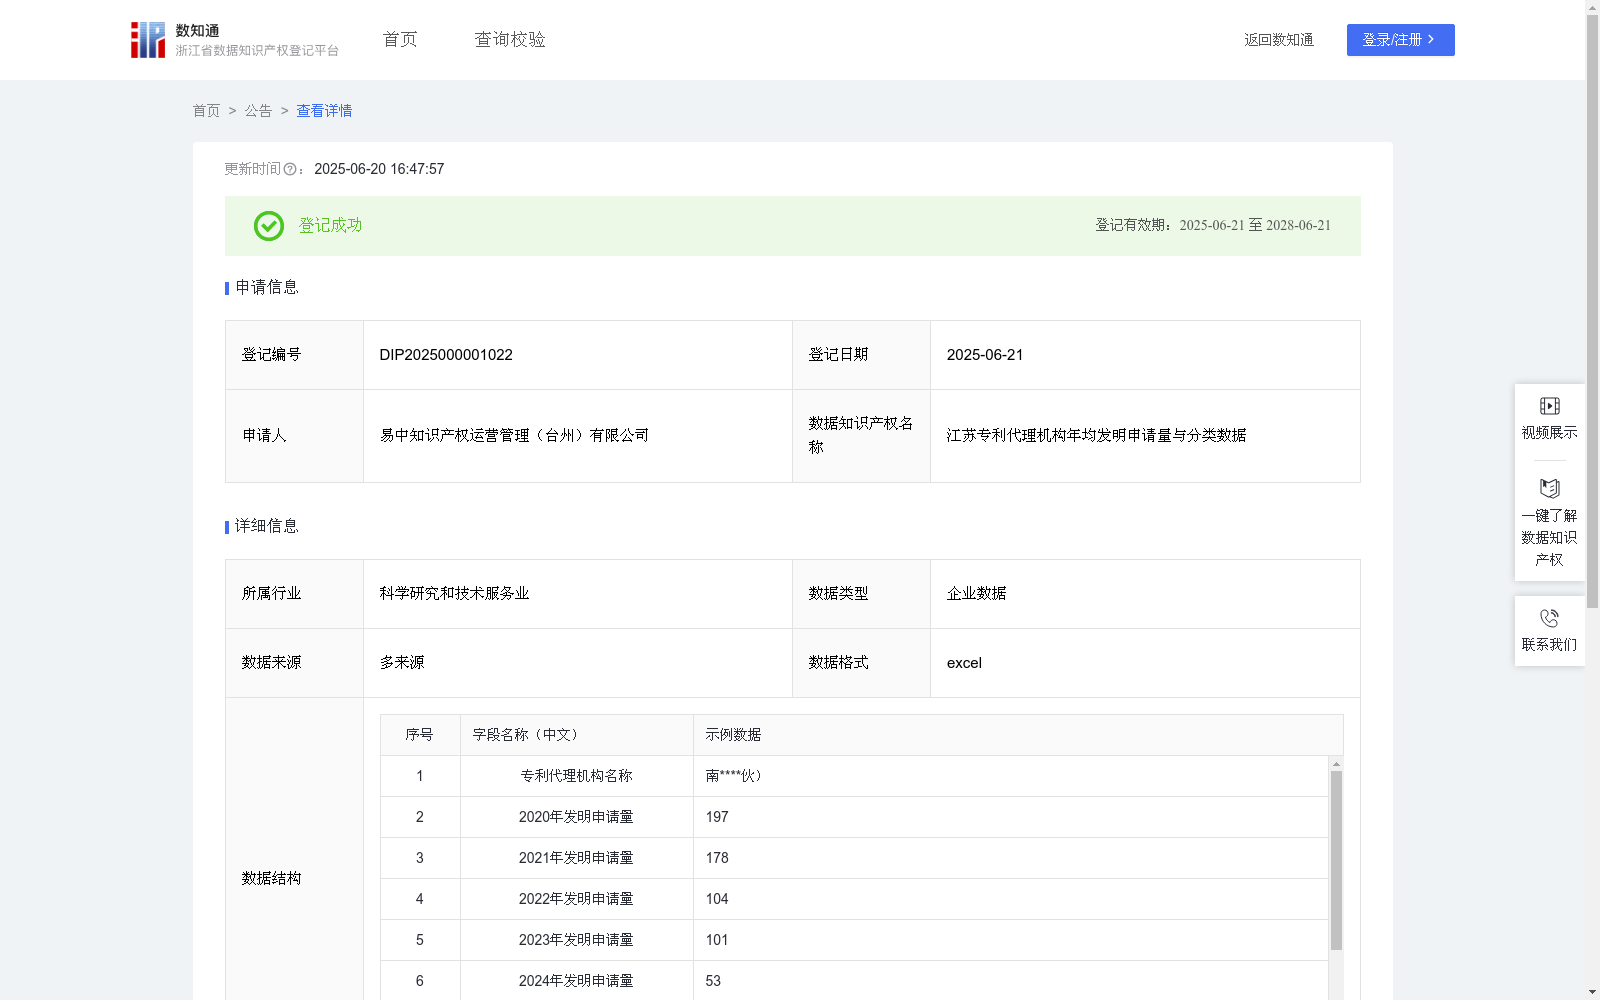Click the 登录/注册 button

(x=1400, y=40)
